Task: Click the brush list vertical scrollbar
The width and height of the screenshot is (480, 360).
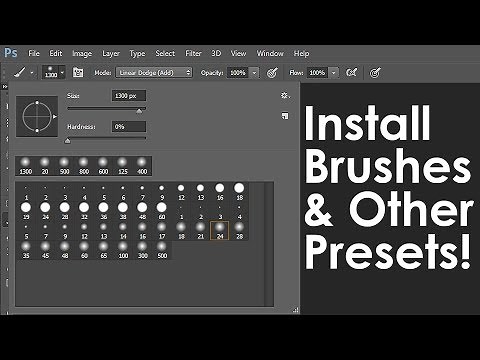Action: pos(269,244)
